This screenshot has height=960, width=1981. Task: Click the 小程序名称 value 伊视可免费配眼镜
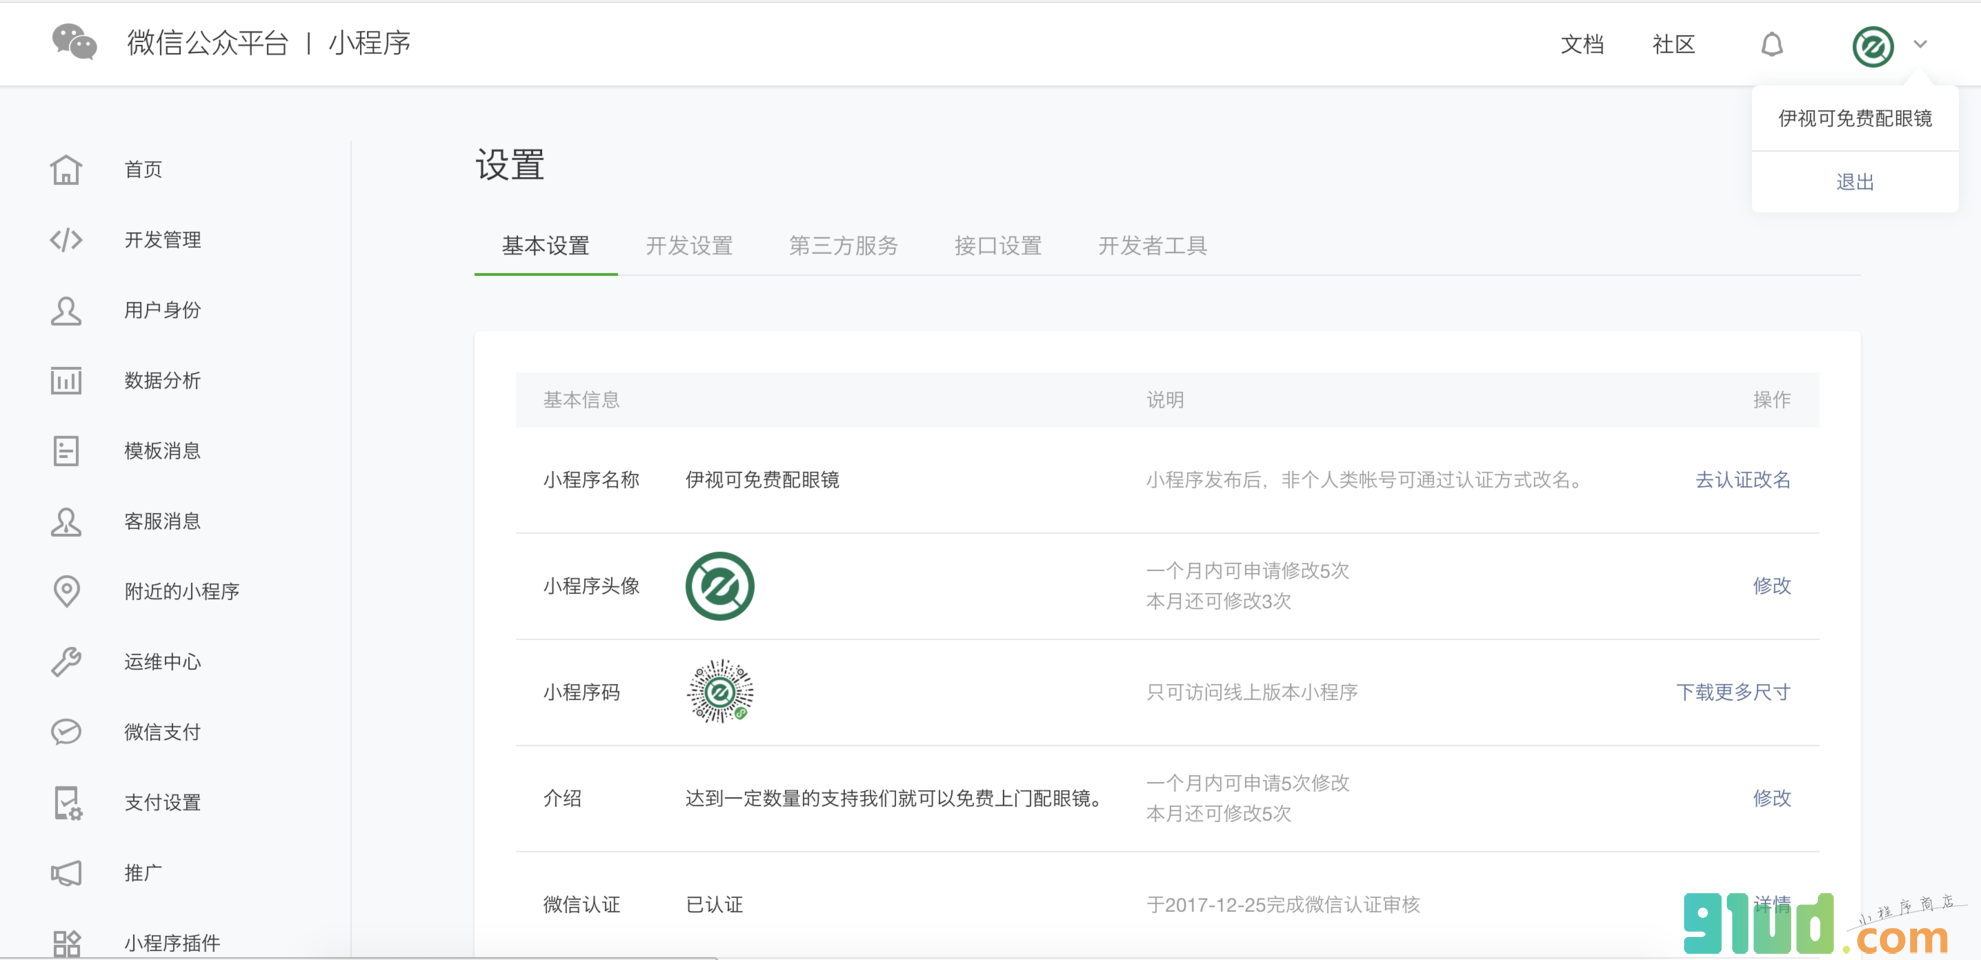[x=762, y=480]
